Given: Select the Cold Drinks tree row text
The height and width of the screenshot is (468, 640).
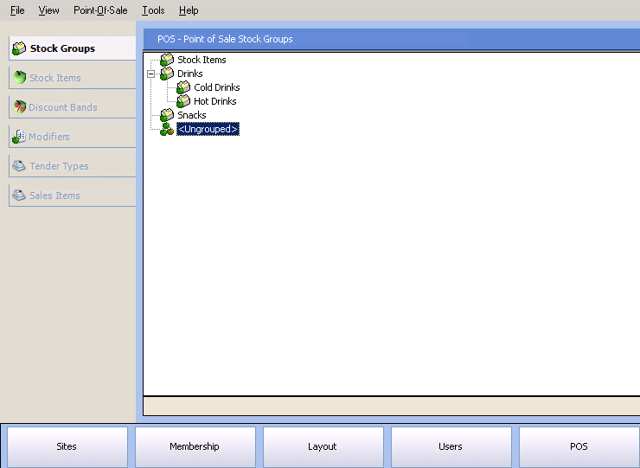Looking at the screenshot, I should pos(217,87).
